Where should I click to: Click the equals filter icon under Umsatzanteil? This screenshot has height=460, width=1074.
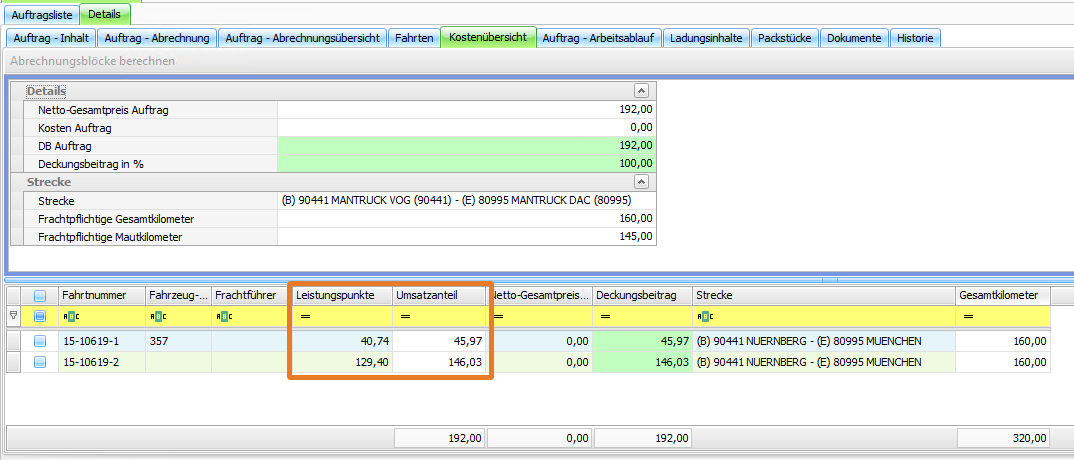(405, 317)
